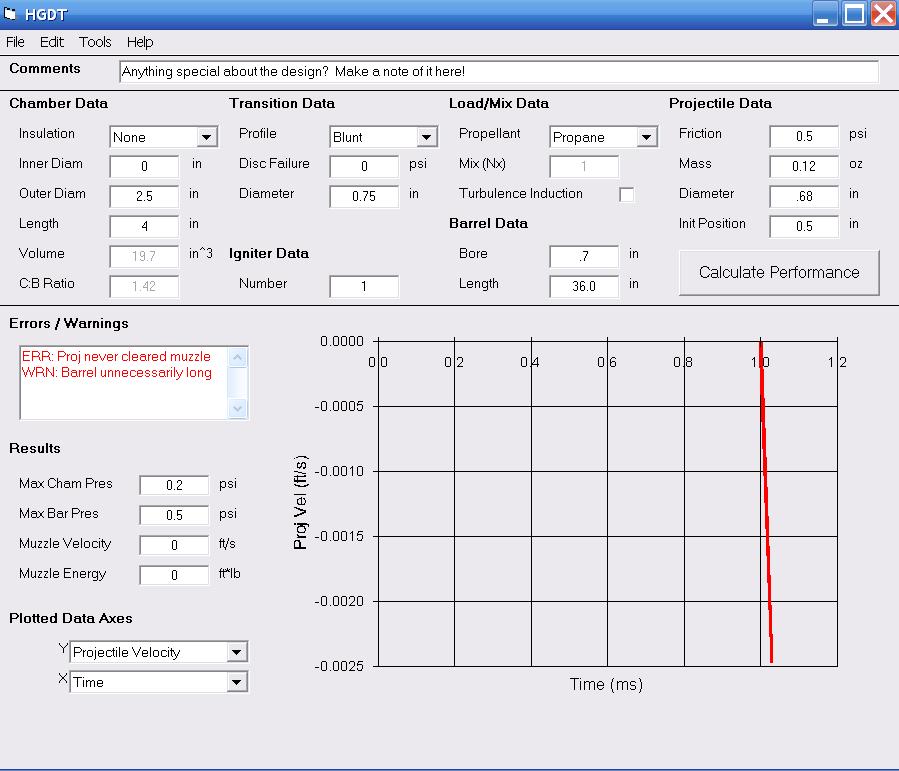The height and width of the screenshot is (771, 899).
Task: Open the Tools menu
Action: coord(95,42)
